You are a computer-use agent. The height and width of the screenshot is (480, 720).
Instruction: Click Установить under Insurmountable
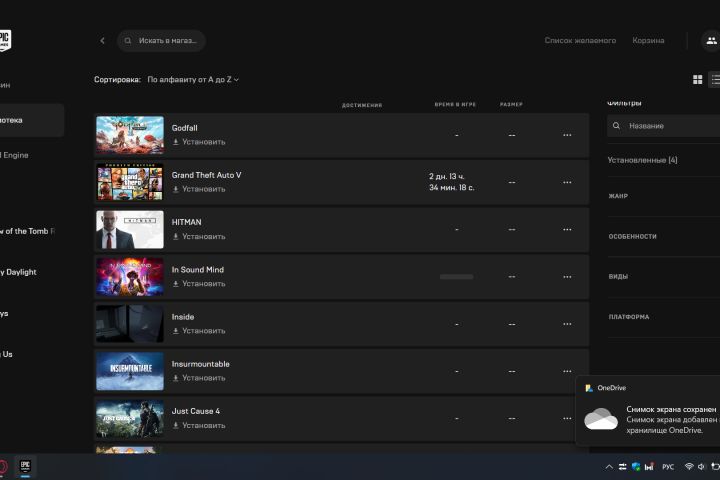pyautogui.click(x=199, y=378)
